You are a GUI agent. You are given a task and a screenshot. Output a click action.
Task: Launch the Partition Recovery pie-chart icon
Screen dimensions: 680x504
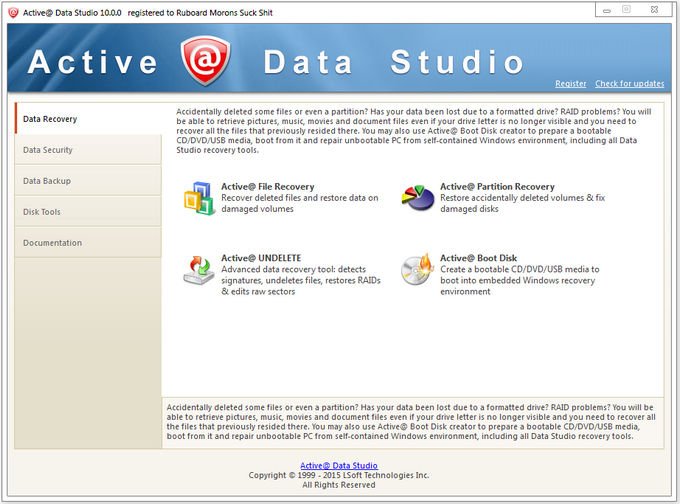tap(418, 198)
